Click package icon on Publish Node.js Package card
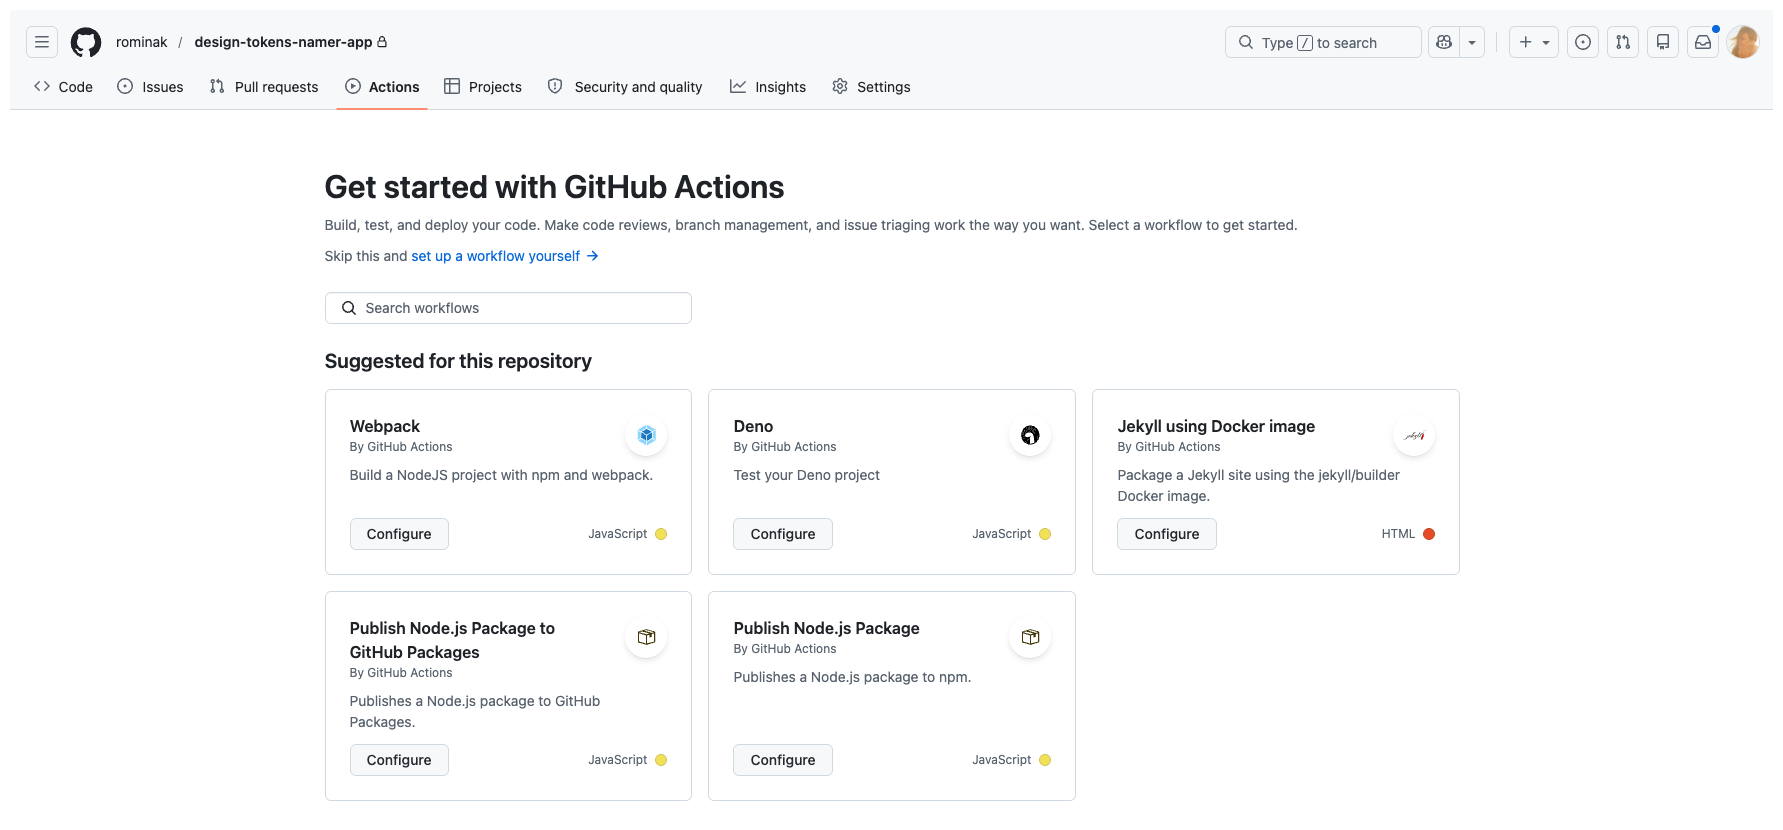The height and width of the screenshot is (830, 1783). click(x=1030, y=637)
